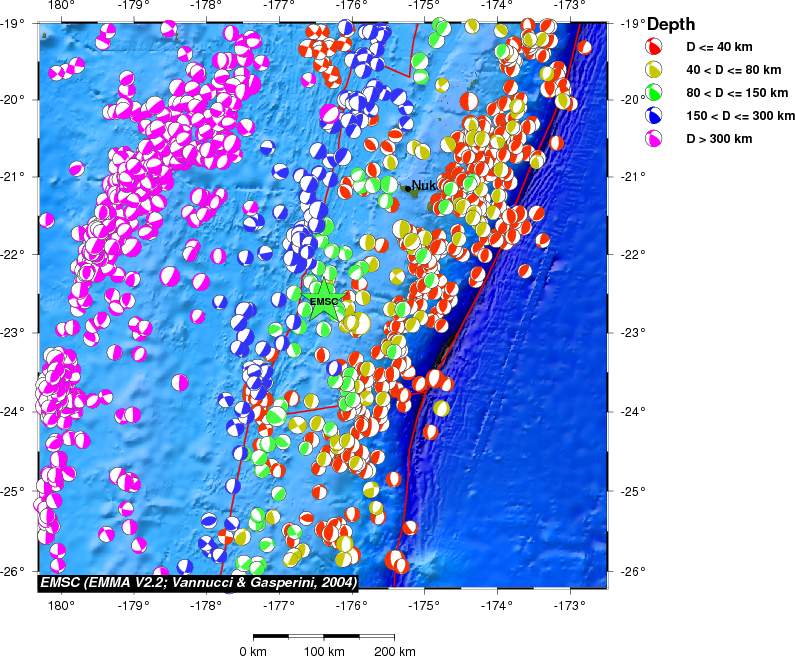Click the green beachball icon for 80 < D <= 150 km
Screen dimensions: 795x656
click(x=653, y=92)
